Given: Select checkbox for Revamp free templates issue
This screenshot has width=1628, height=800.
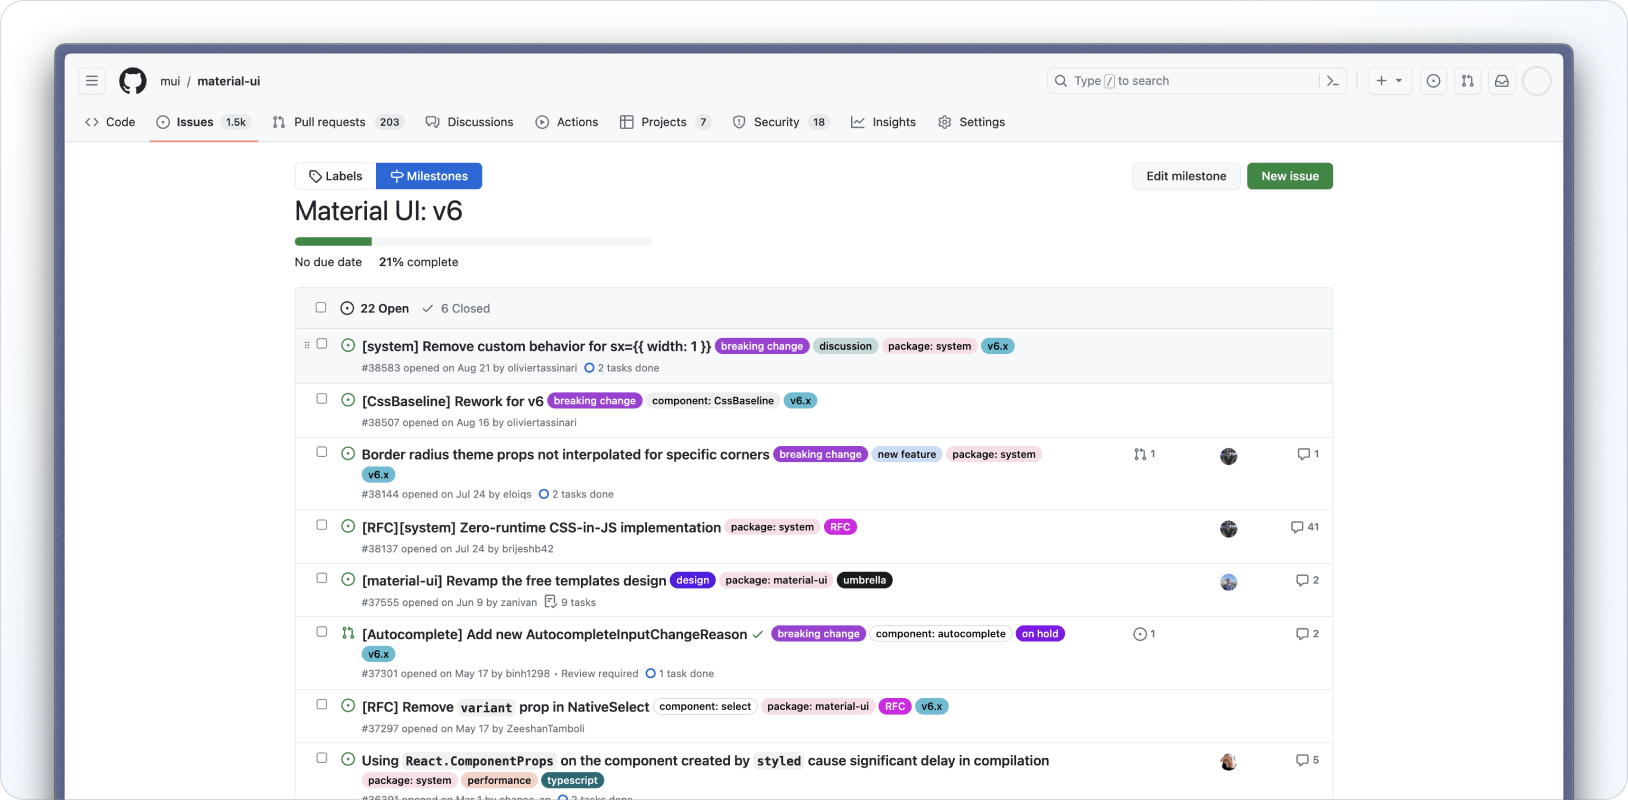Looking at the screenshot, I should tap(322, 578).
